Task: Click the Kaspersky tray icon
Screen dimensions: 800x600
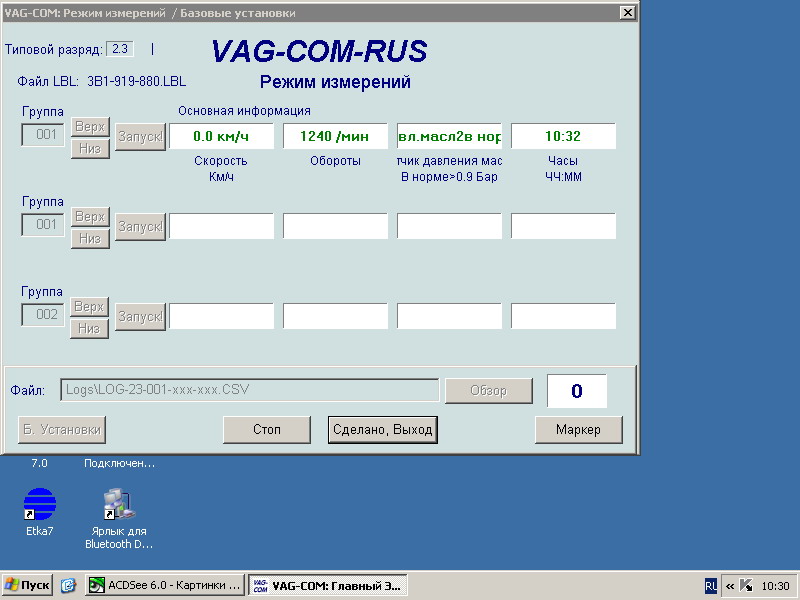Action: (746, 586)
